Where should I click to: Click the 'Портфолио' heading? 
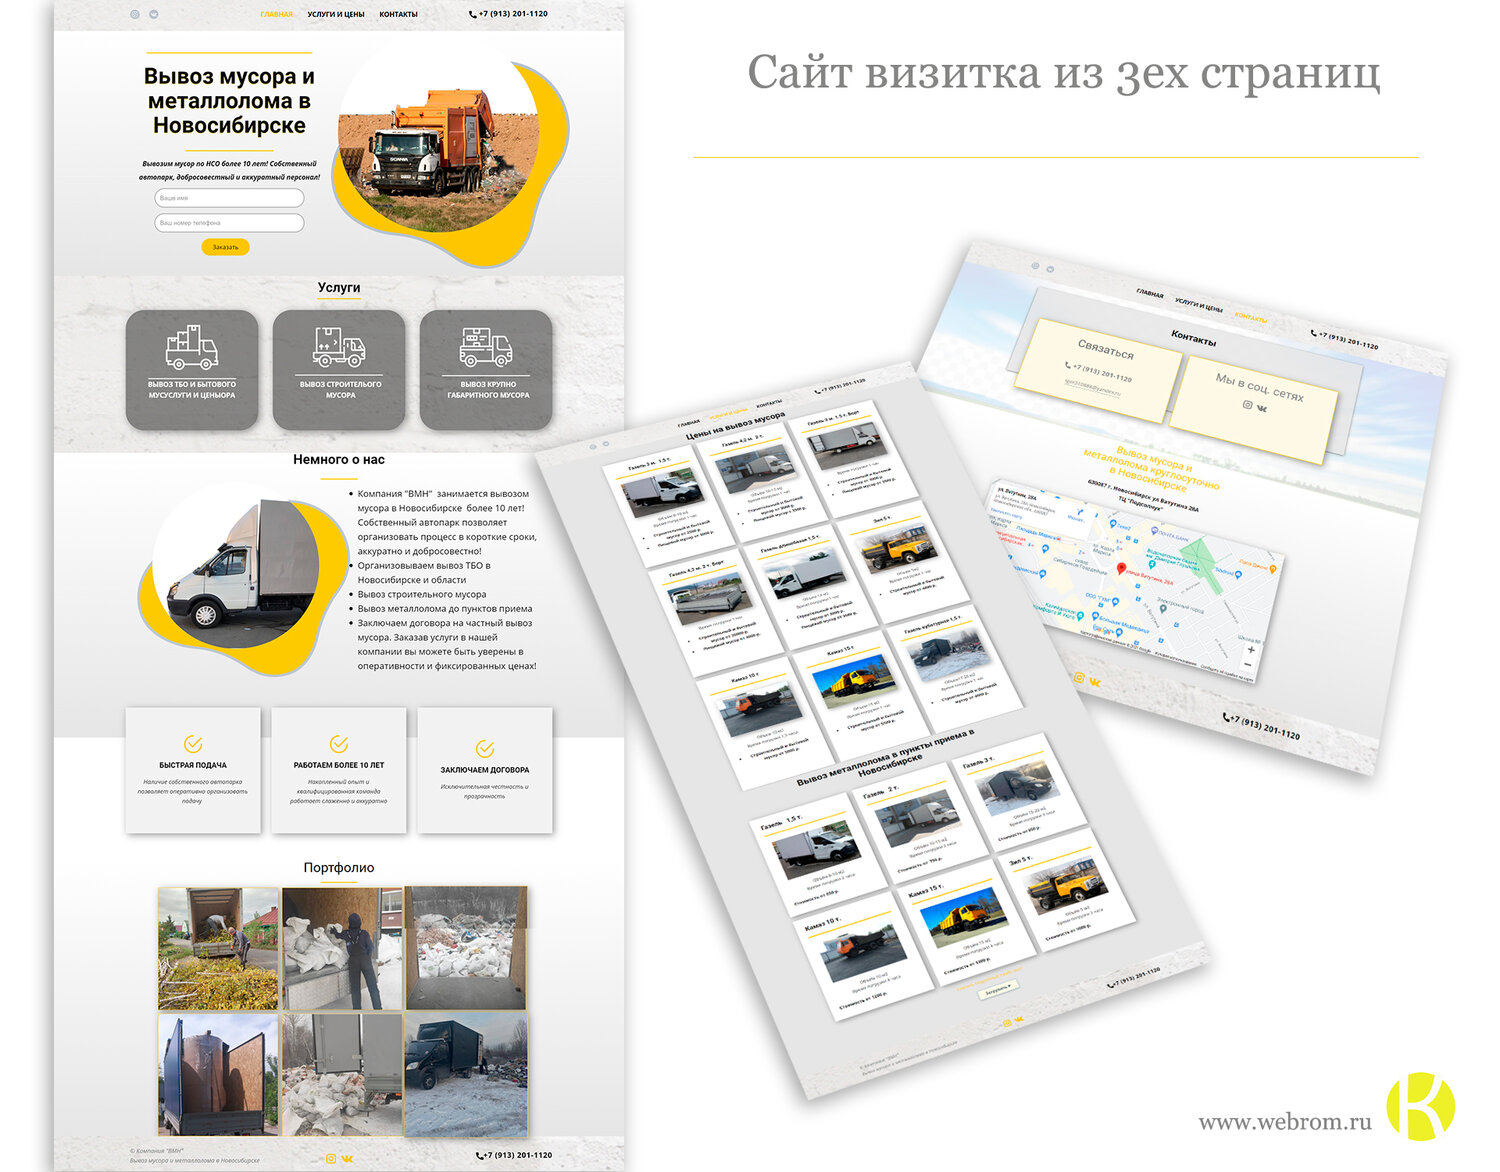pyautogui.click(x=339, y=867)
